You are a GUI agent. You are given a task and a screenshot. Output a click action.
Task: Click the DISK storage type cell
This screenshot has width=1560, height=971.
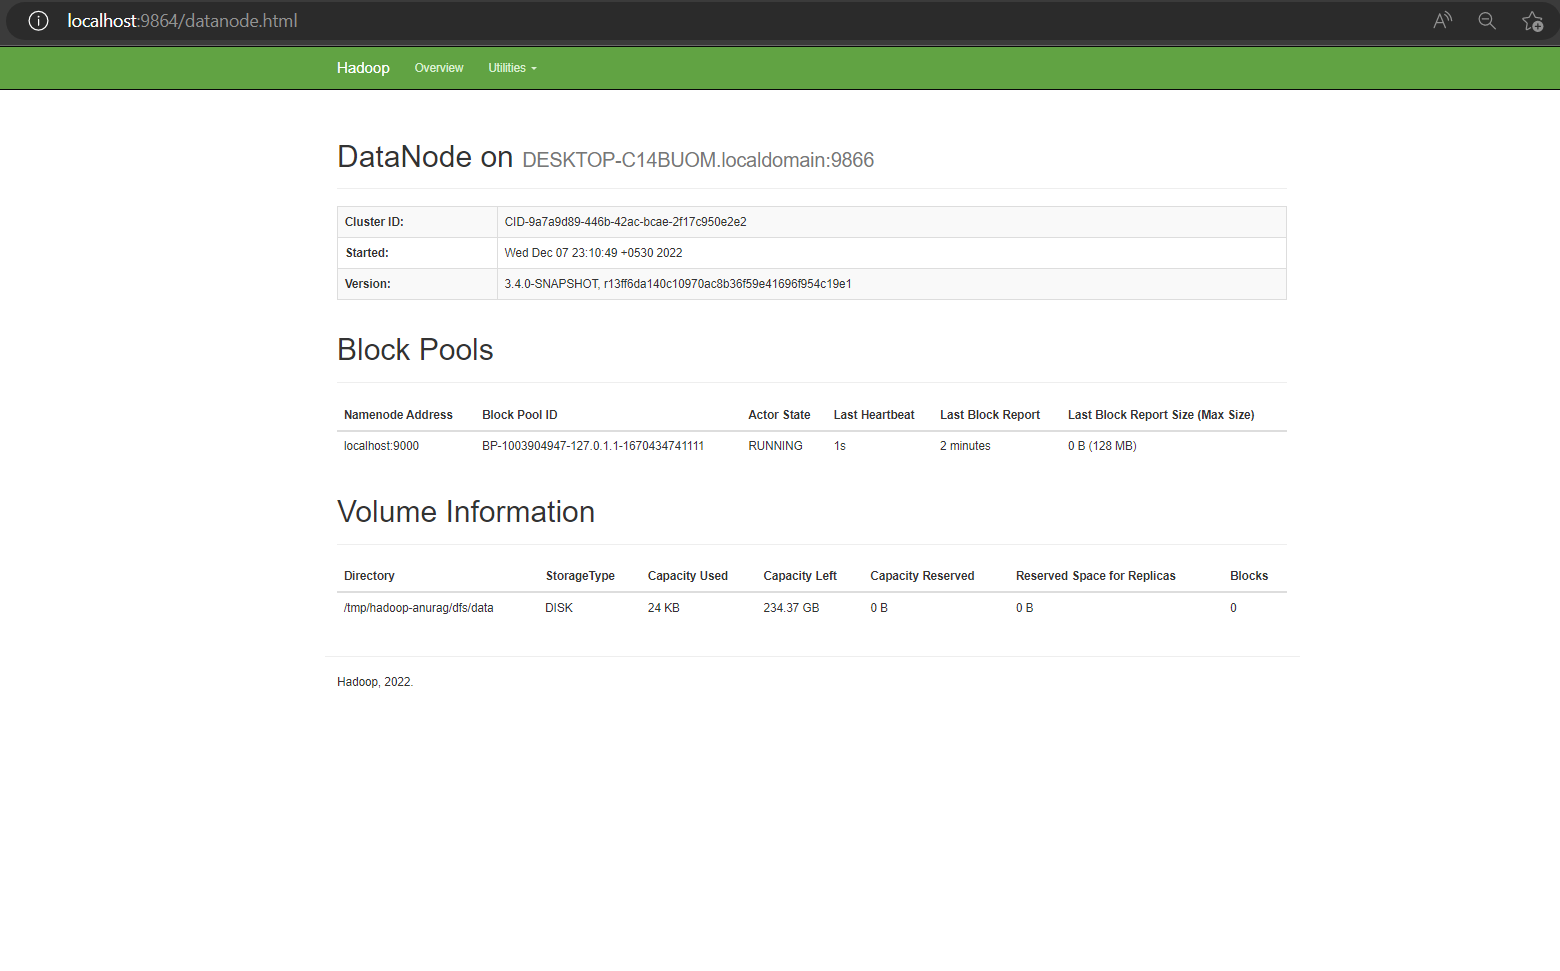tap(559, 608)
